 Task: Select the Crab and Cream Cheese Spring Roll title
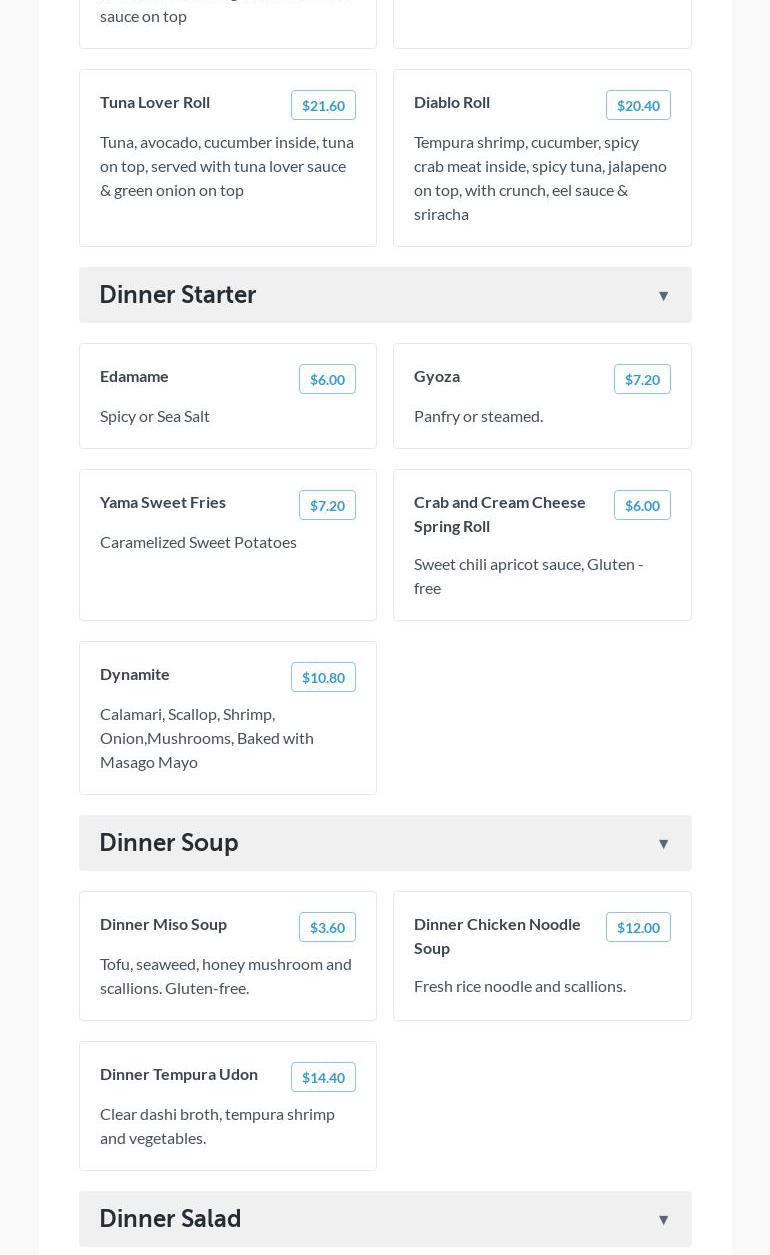[x=500, y=514]
